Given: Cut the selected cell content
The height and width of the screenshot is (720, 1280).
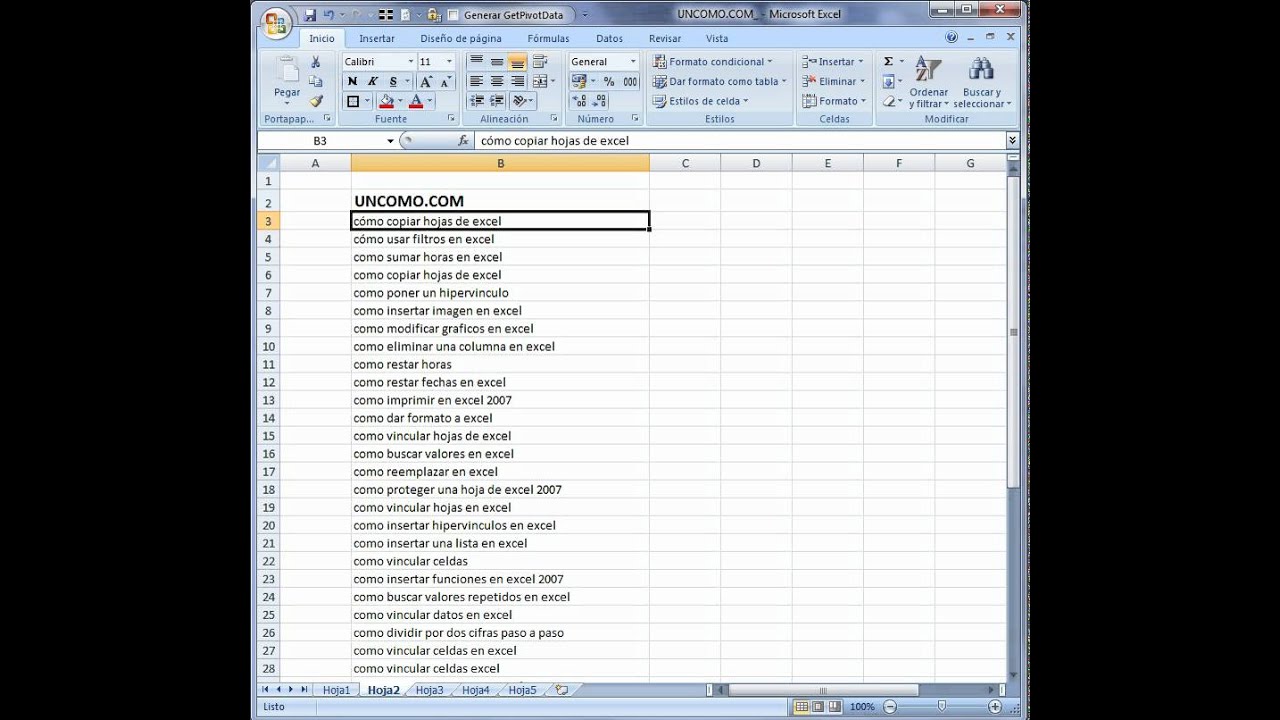Looking at the screenshot, I should pos(316,62).
